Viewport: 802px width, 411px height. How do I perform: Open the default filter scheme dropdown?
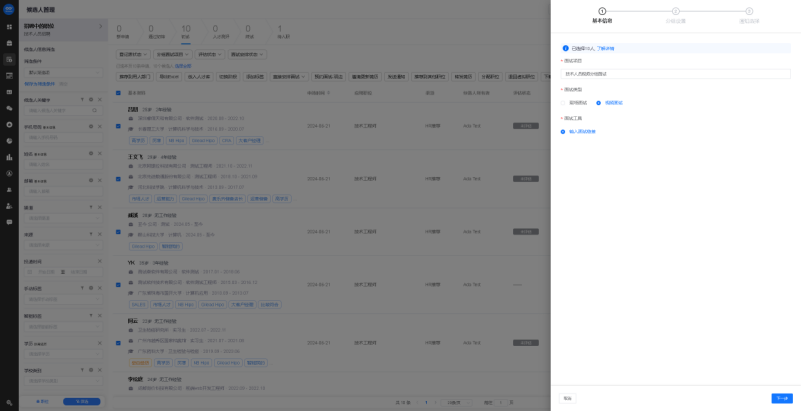pos(63,73)
